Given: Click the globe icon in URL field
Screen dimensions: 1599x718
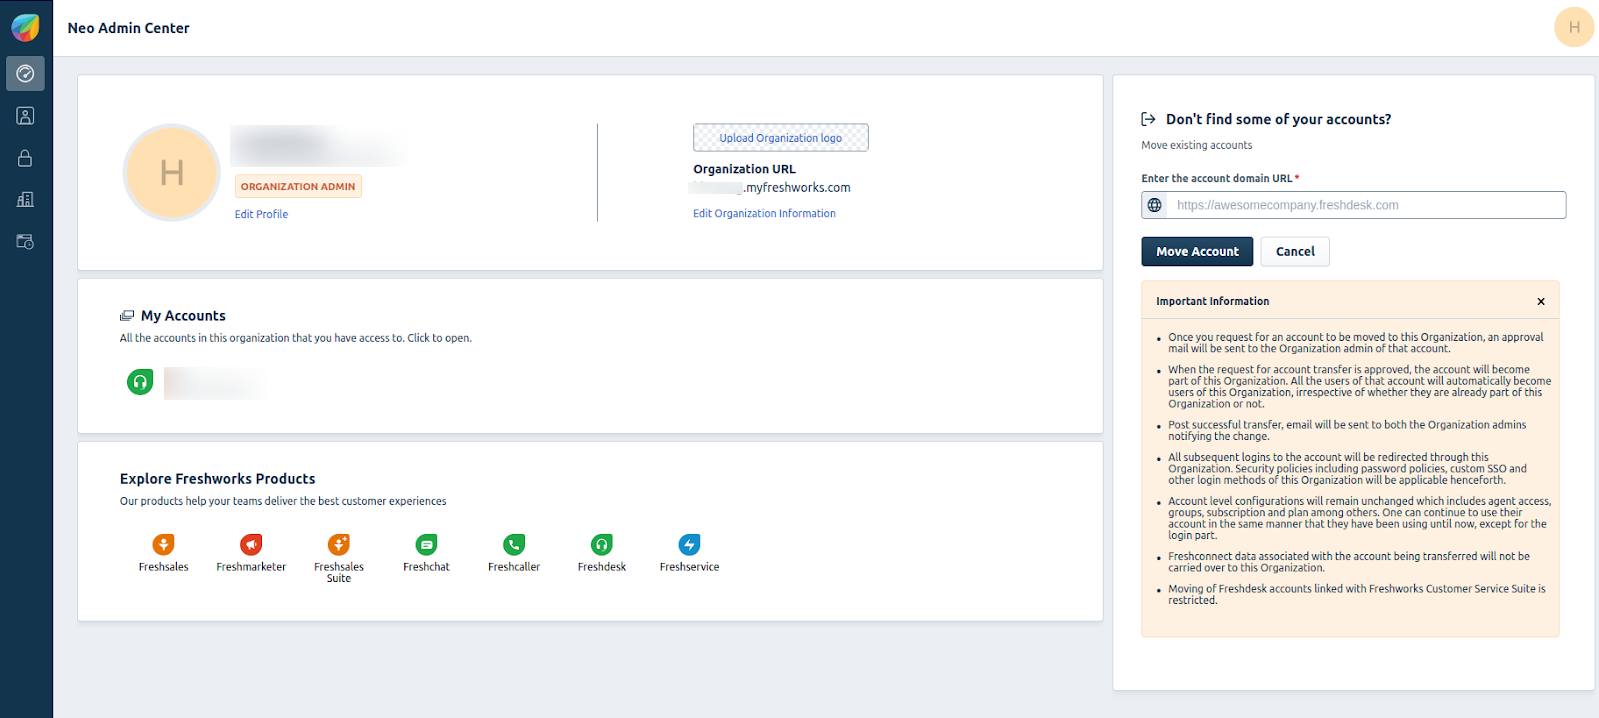Looking at the screenshot, I should [x=1155, y=205].
